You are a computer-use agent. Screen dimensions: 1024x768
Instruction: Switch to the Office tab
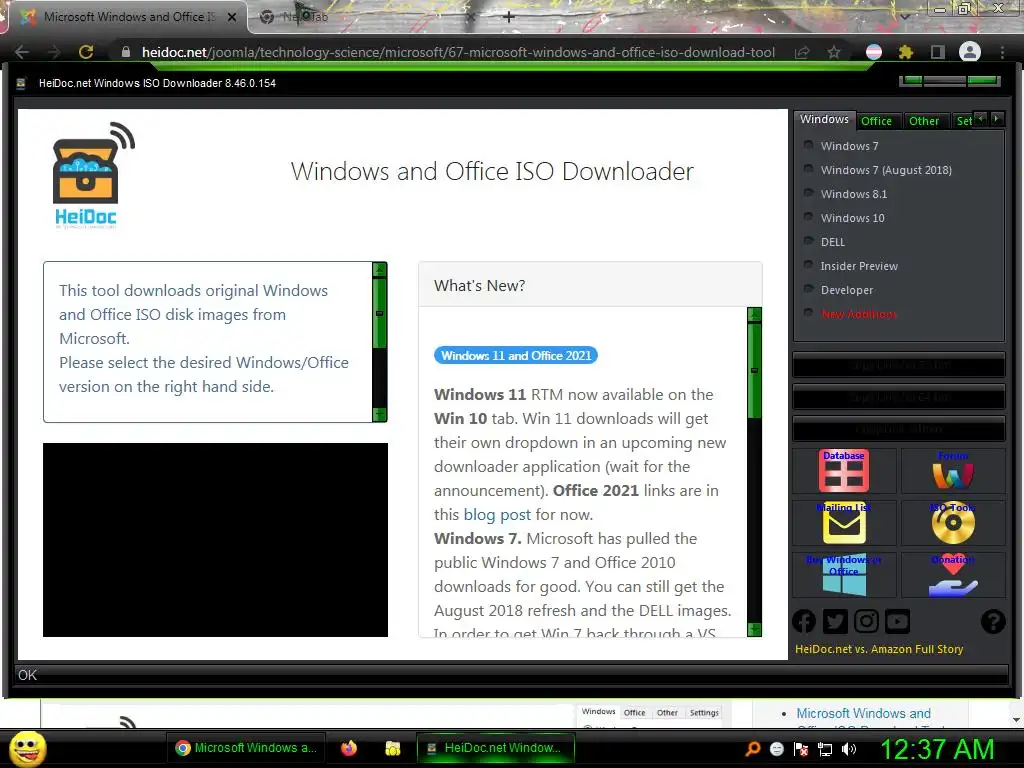click(876, 121)
